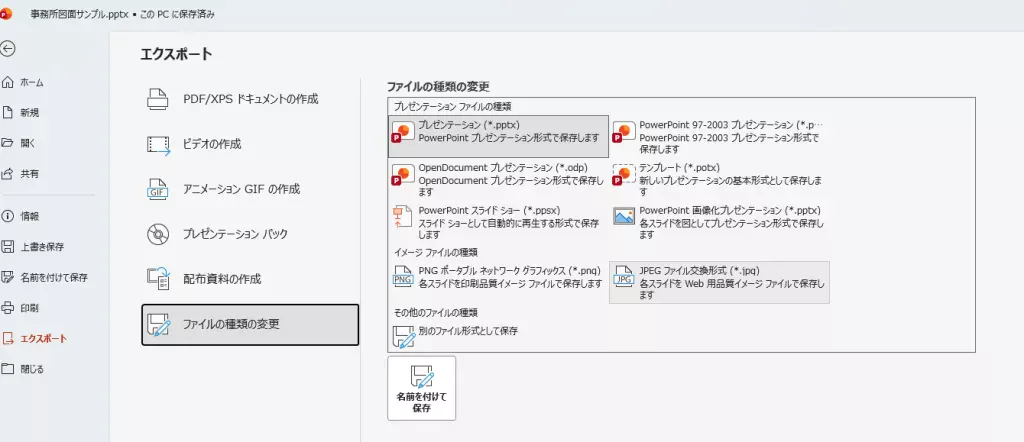Click the Info (情報) circle icon
This screenshot has height=442, width=1024.
pyautogui.click(x=8, y=215)
